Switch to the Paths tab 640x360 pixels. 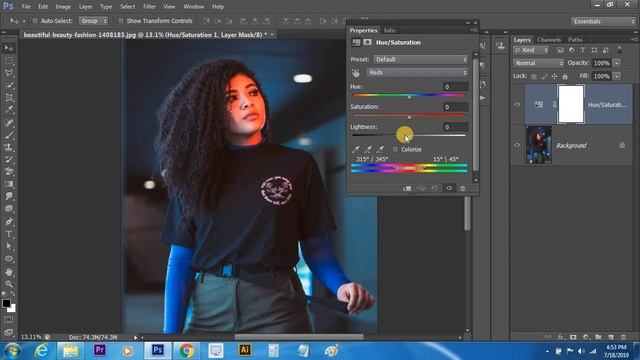575,40
